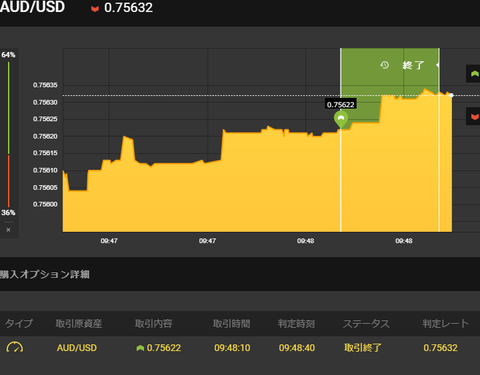Click the 取引終了 status text
Image resolution: width=480 pixels, height=375 pixels.
363,348
